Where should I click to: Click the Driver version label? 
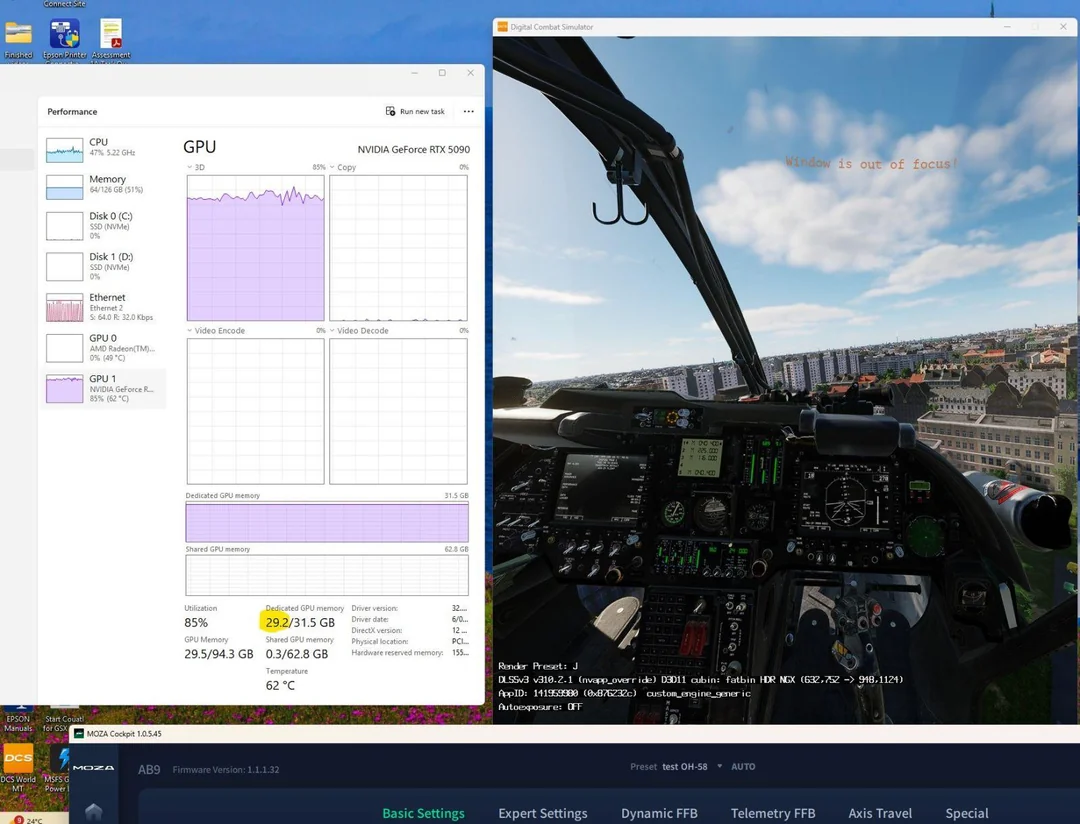coord(375,608)
